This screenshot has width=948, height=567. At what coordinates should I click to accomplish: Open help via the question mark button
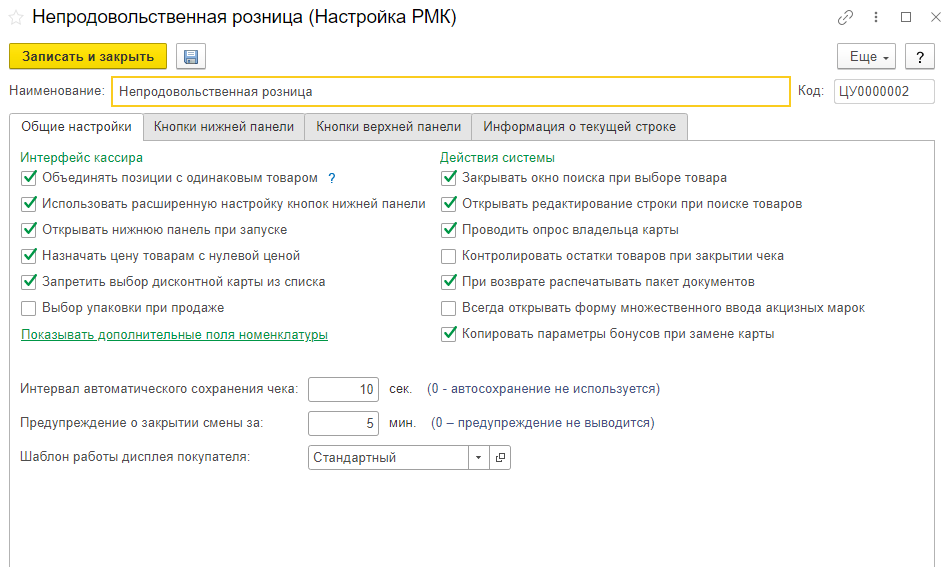pyautogui.click(x=920, y=57)
